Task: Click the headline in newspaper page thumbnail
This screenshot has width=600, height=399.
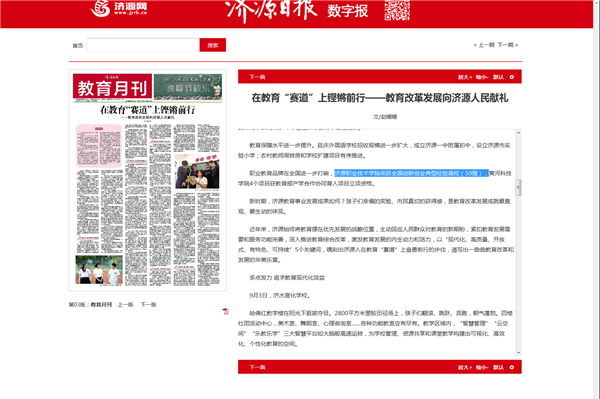Action: click(x=147, y=110)
